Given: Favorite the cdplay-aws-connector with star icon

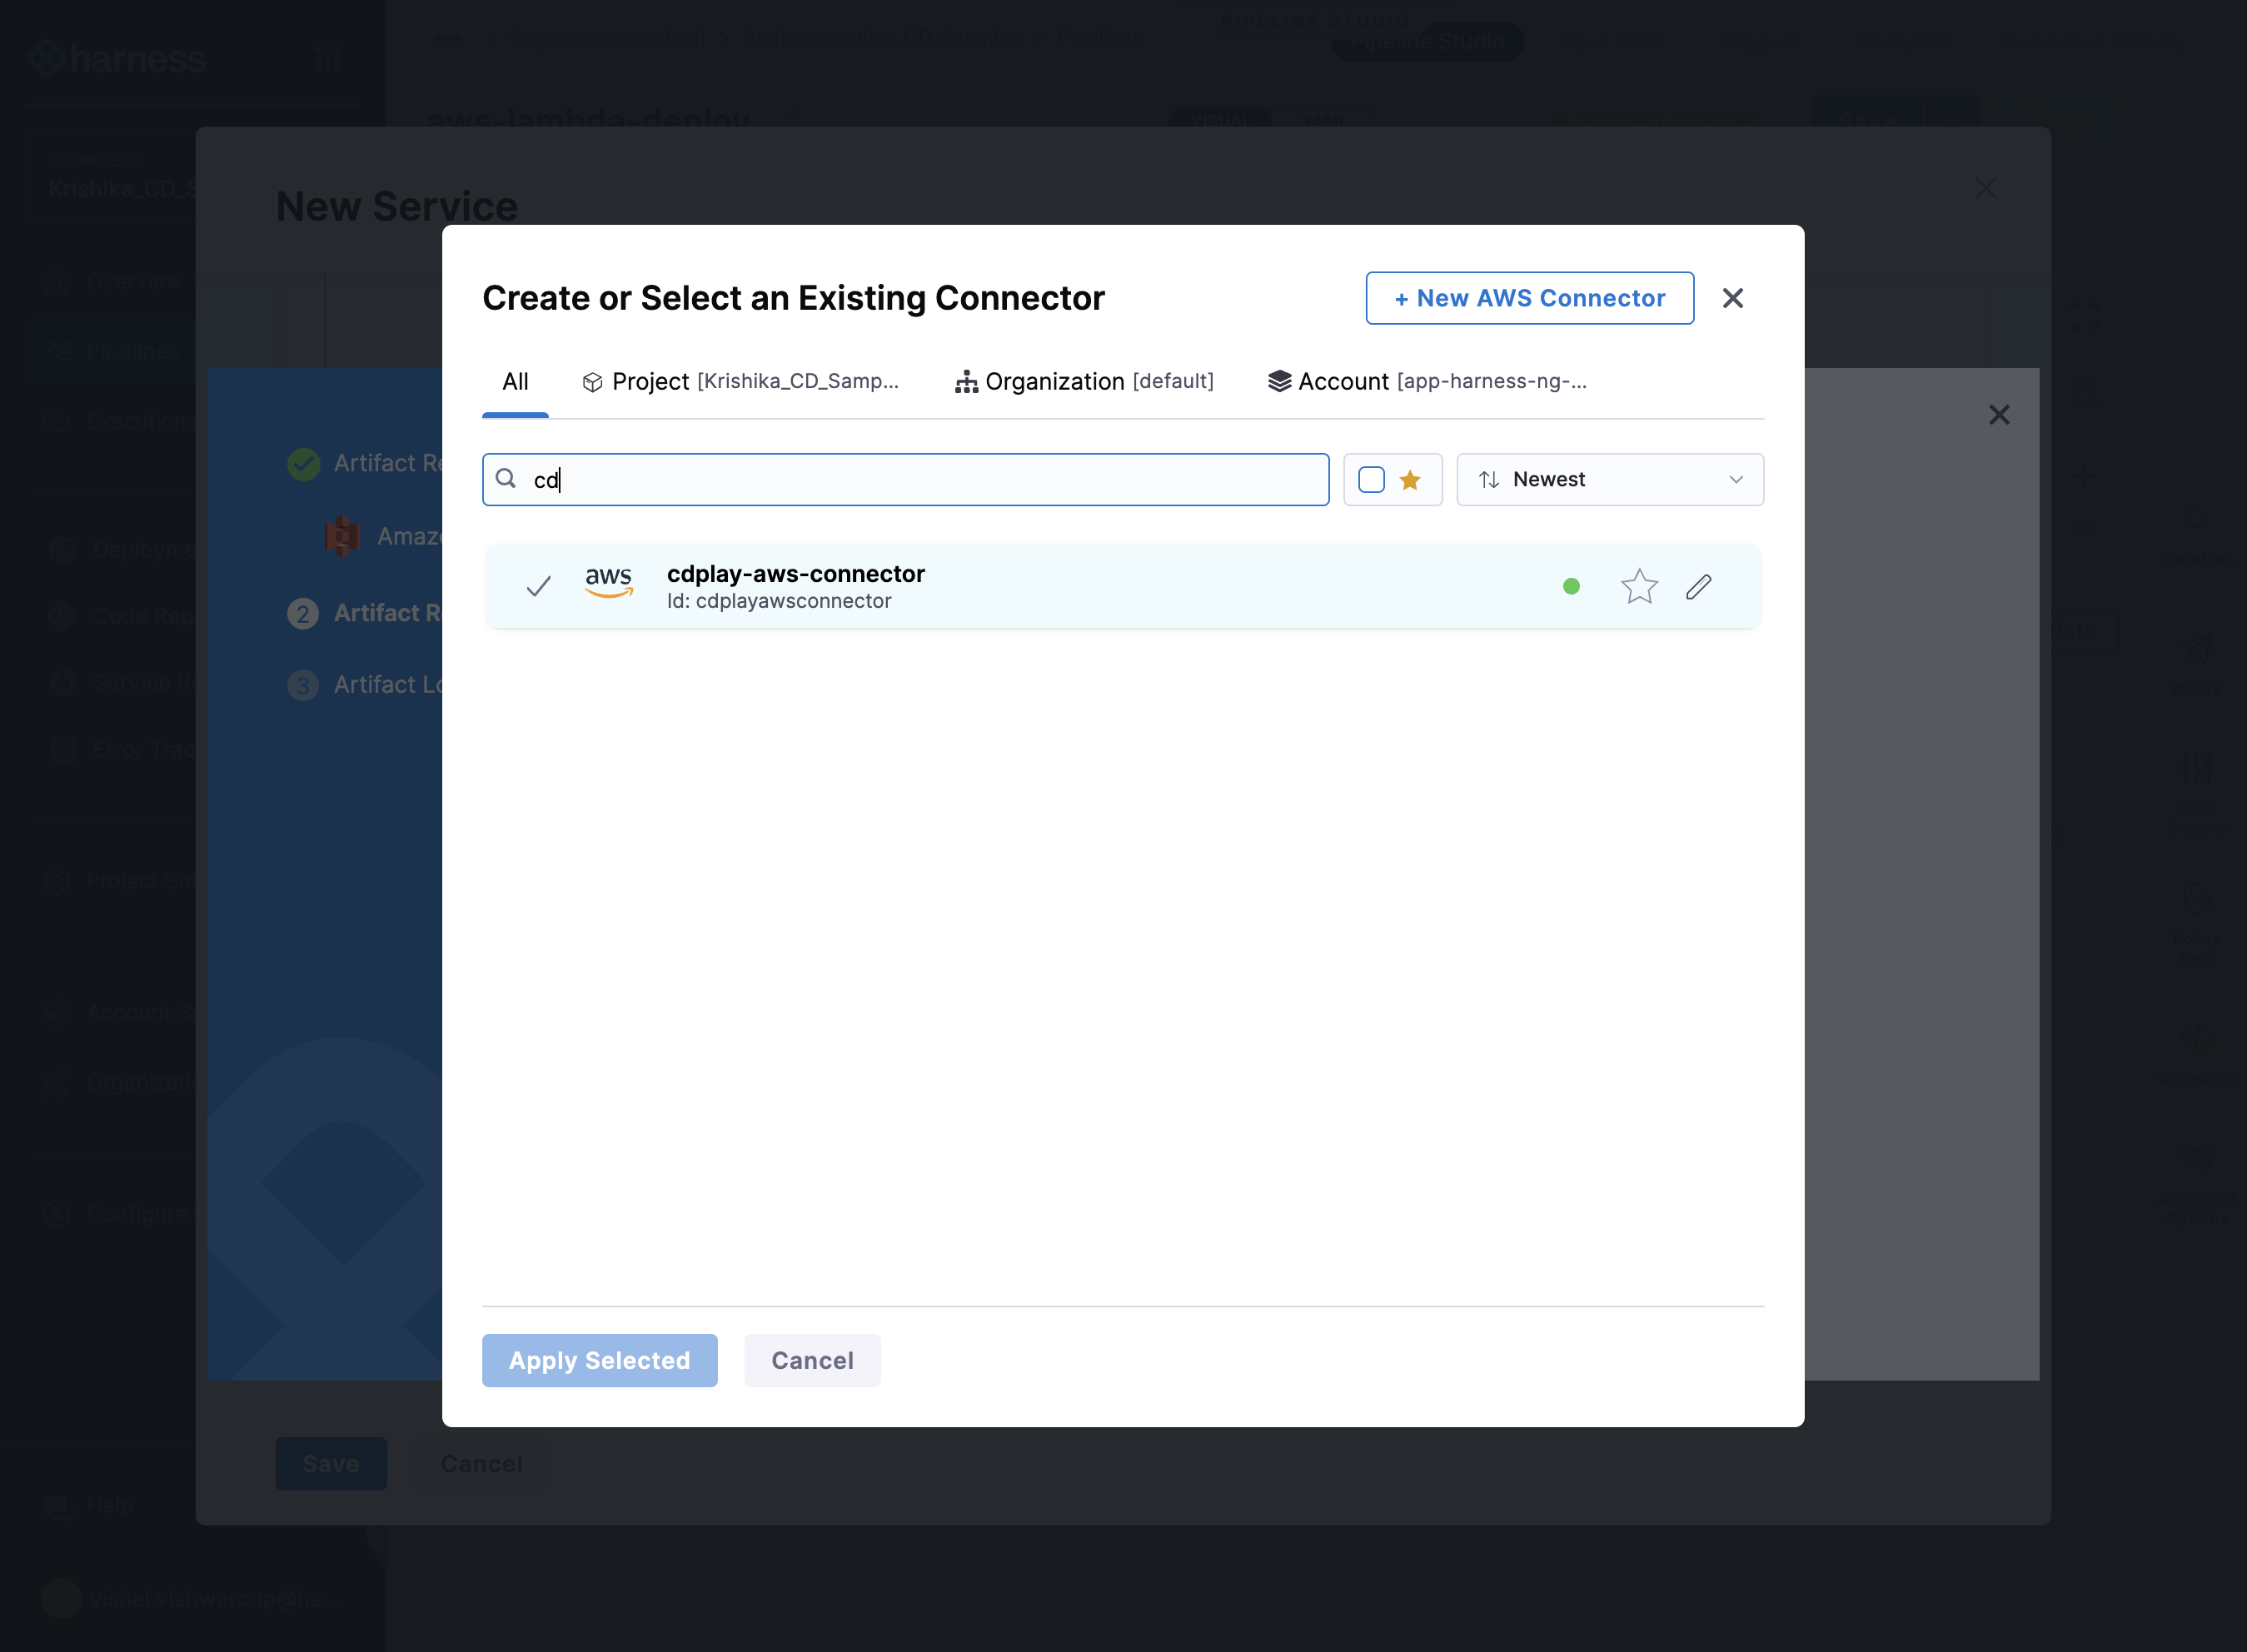Looking at the screenshot, I should [x=1639, y=586].
